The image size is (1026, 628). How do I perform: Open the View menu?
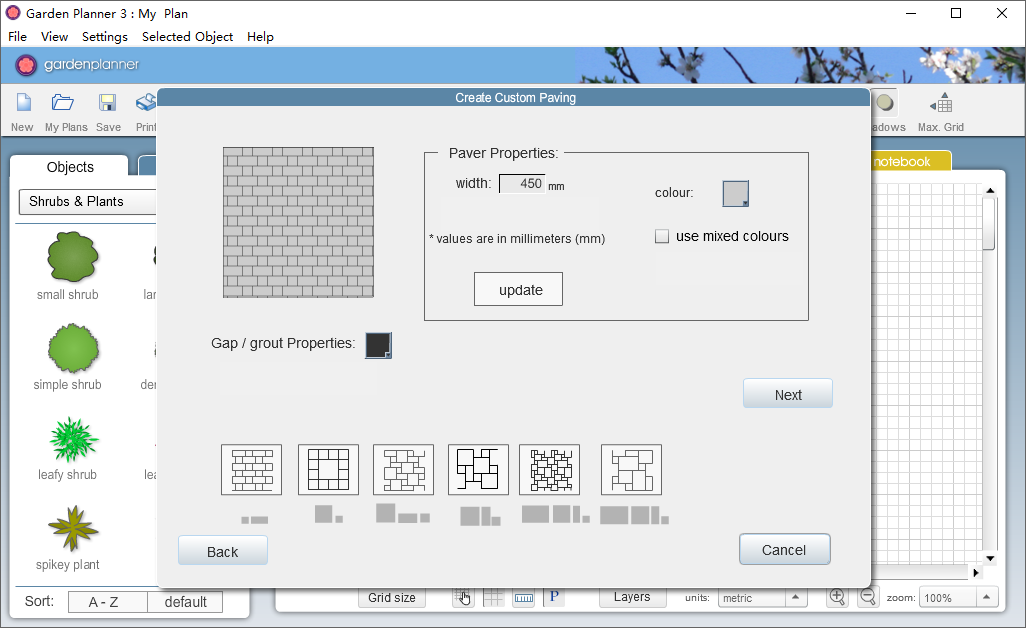(x=54, y=37)
